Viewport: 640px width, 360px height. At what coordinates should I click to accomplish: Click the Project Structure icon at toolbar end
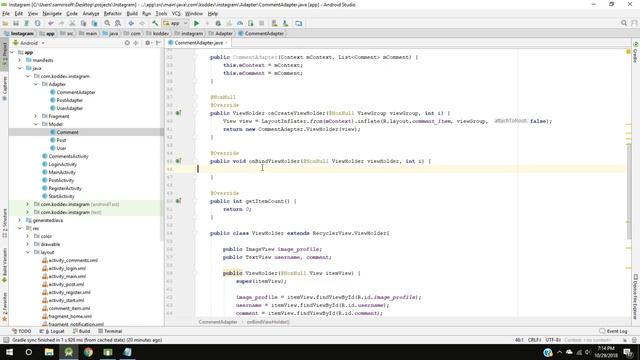click(299, 23)
